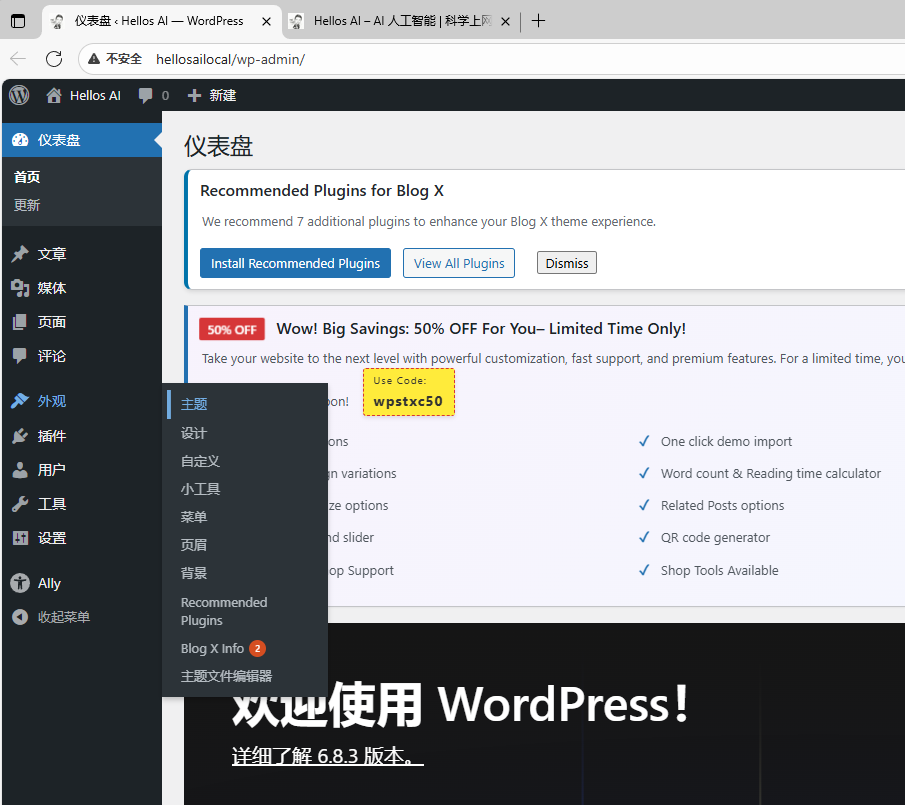Select the 工具 wrench icon
The height and width of the screenshot is (805, 905).
click(x=20, y=504)
